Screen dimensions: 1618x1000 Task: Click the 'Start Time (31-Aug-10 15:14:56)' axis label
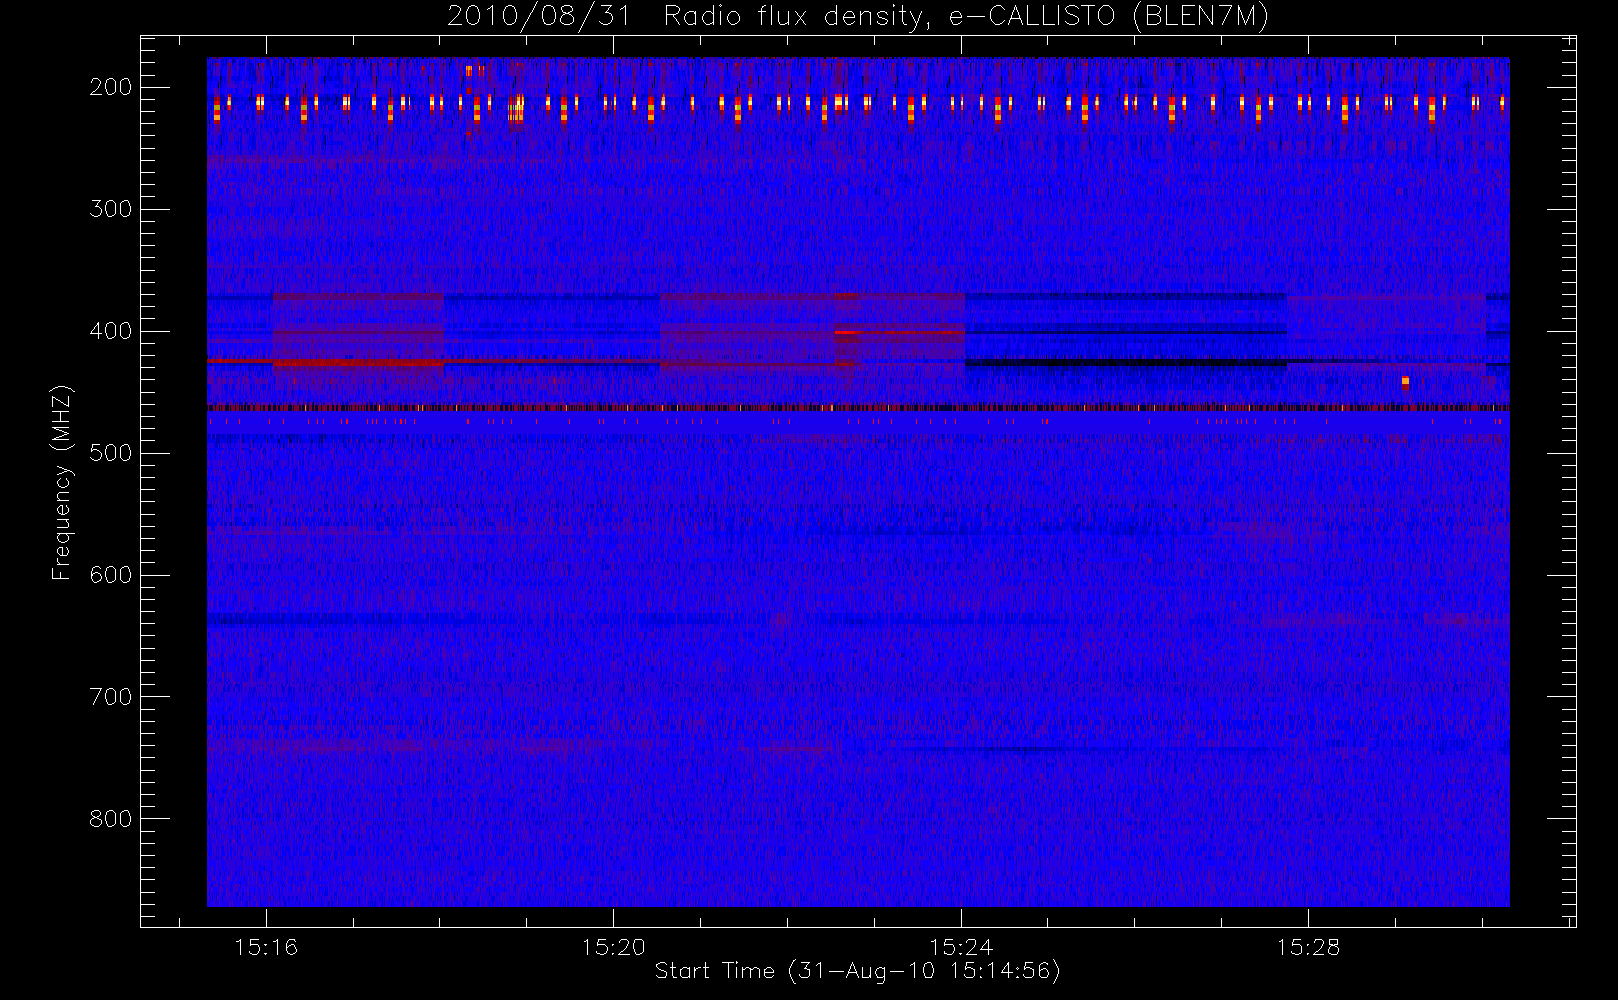coord(857,971)
